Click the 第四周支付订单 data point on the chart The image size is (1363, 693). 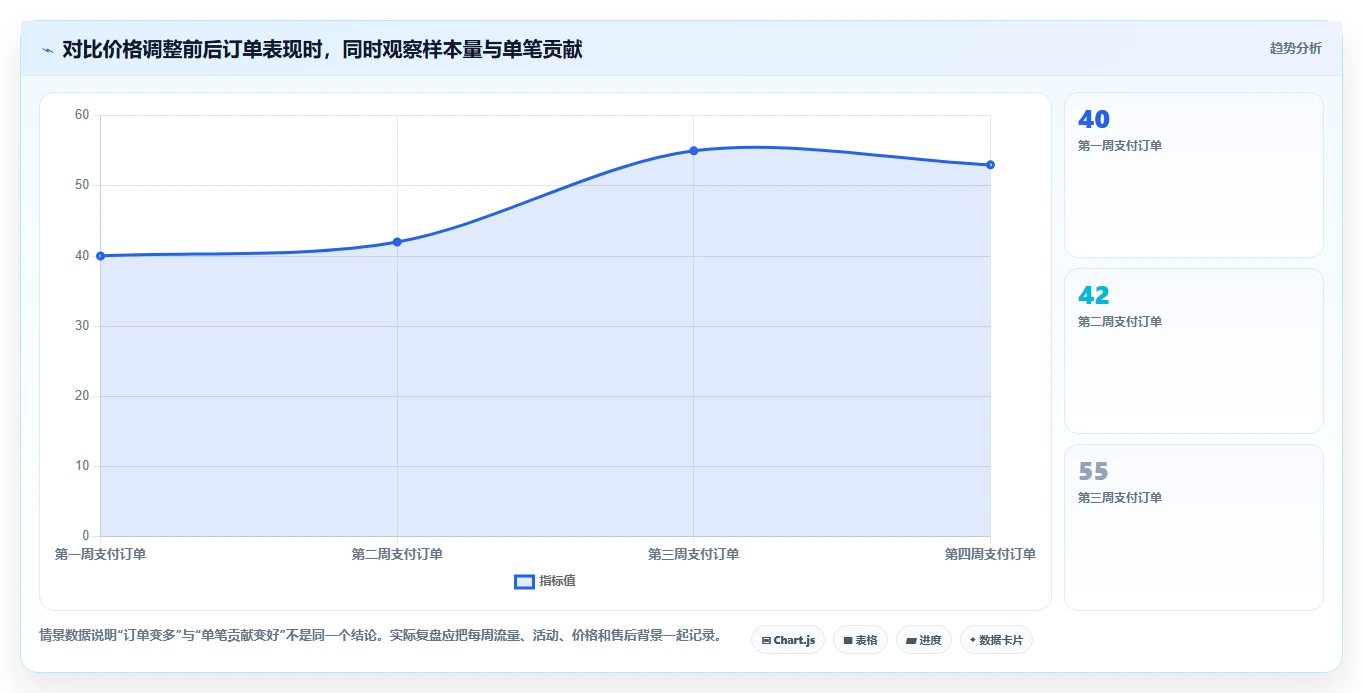point(990,165)
